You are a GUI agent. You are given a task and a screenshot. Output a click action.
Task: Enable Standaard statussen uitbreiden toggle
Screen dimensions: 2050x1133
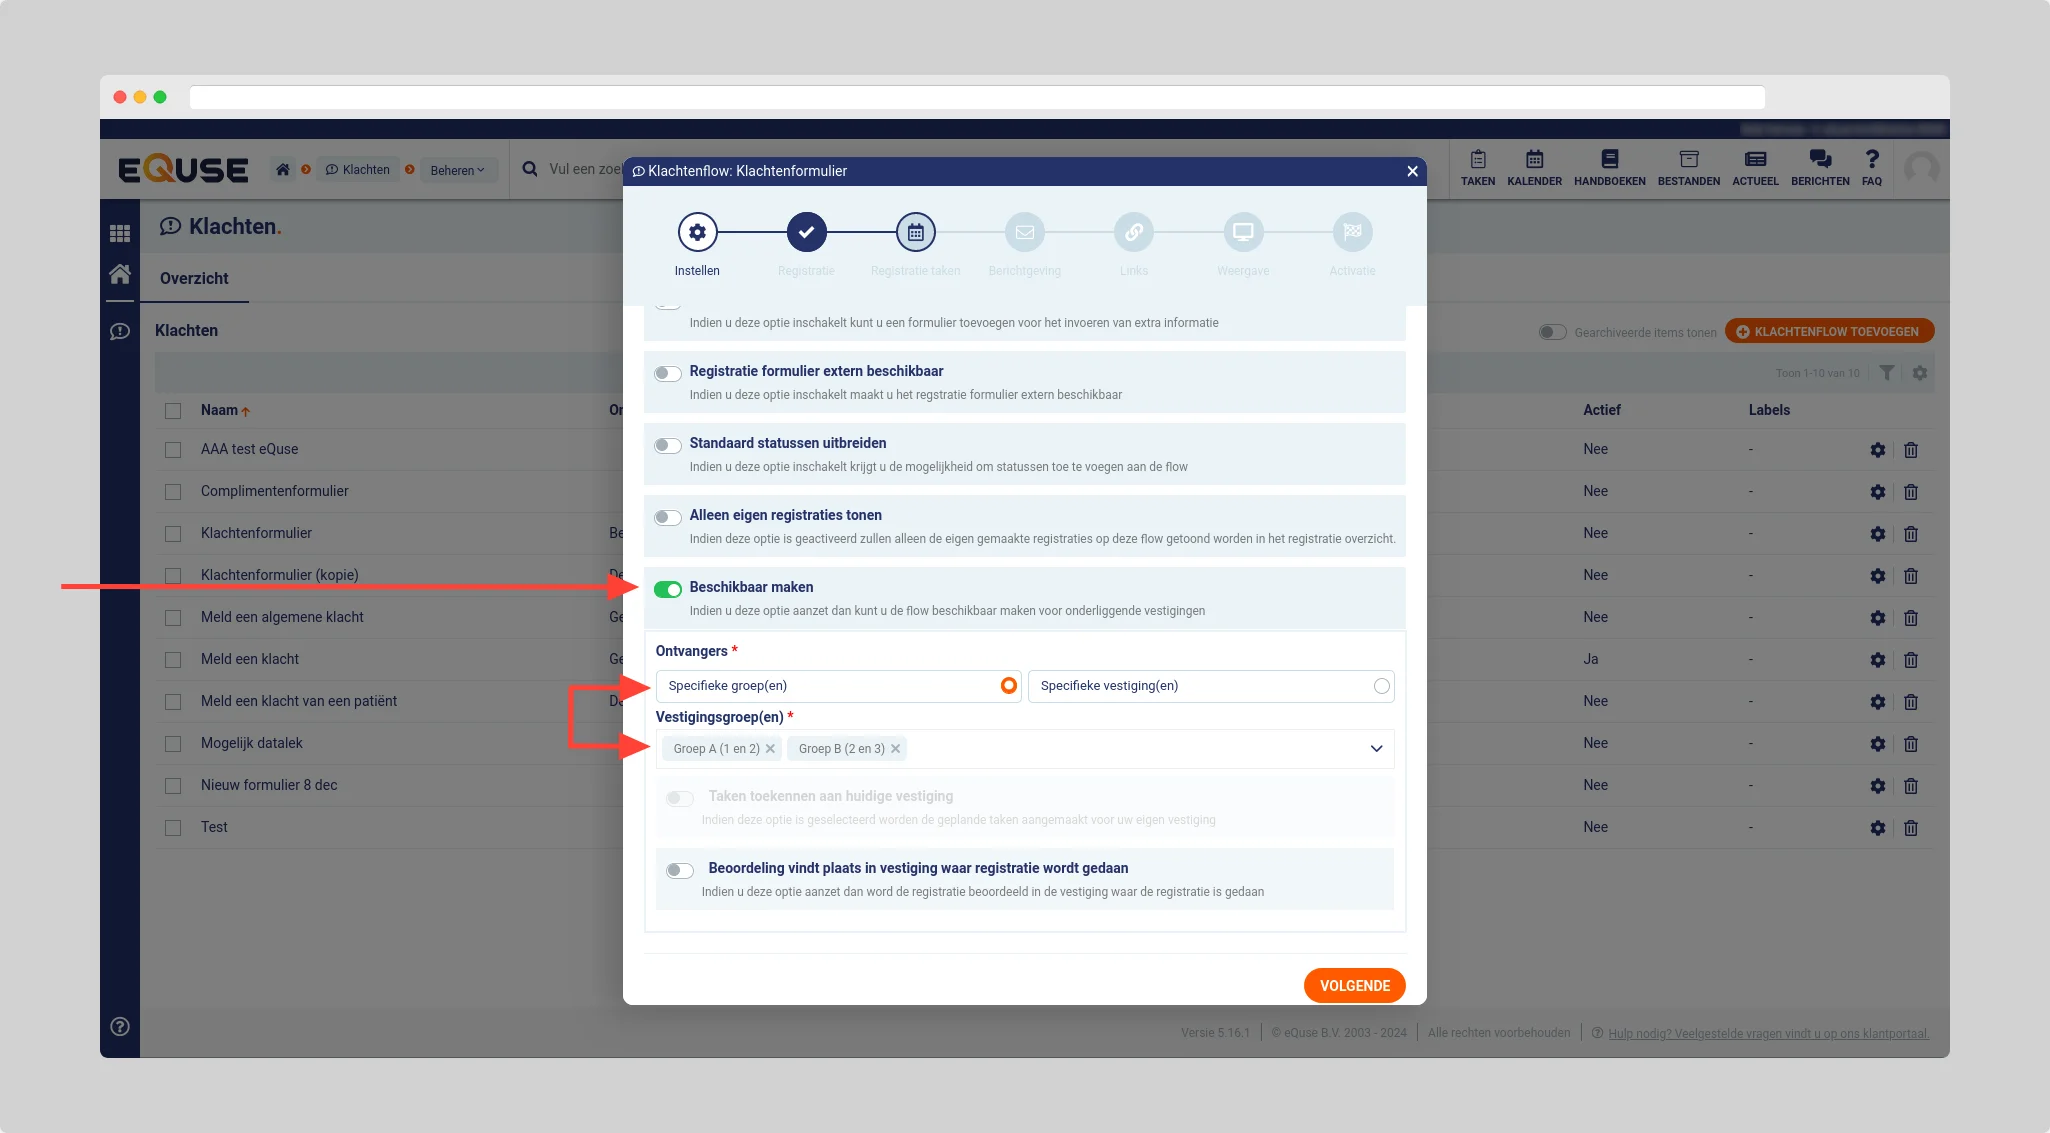coord(668,445)
